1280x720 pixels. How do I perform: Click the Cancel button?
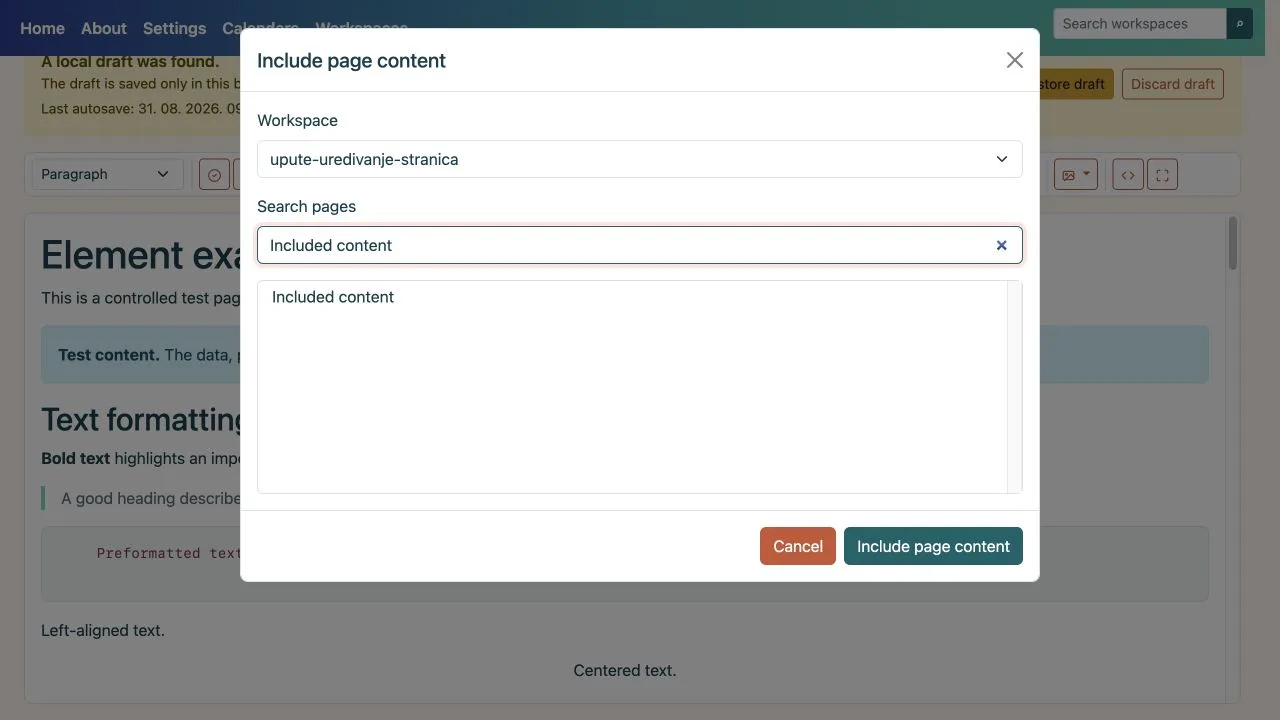[x=798, y=546]
